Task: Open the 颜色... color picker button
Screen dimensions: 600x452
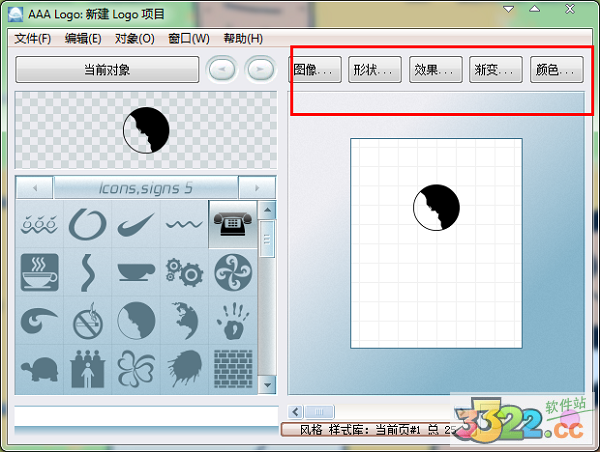Action: (x=556, y=70)
